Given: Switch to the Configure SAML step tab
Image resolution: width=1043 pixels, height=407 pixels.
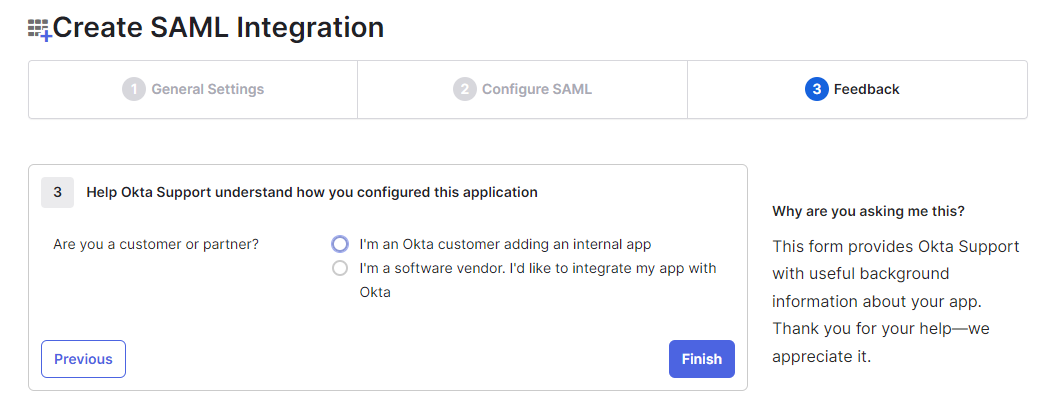Looking at the screenshot, I should click(522, 89).
